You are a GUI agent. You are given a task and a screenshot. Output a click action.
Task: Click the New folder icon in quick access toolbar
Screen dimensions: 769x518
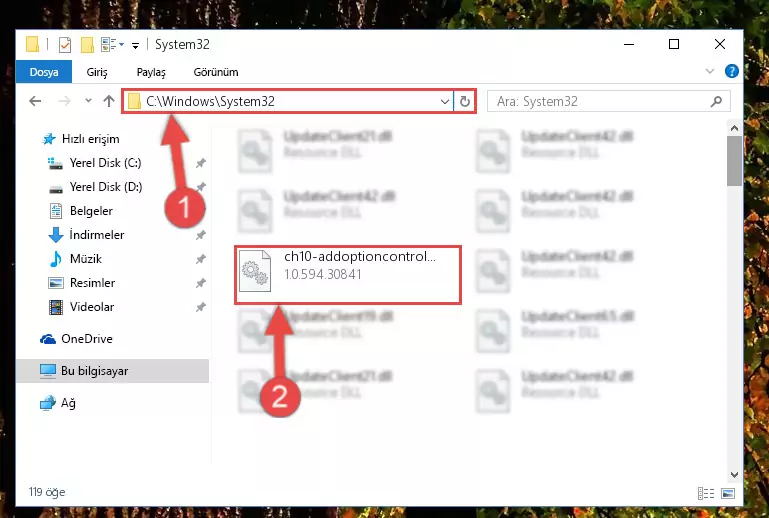pos(87,45)
